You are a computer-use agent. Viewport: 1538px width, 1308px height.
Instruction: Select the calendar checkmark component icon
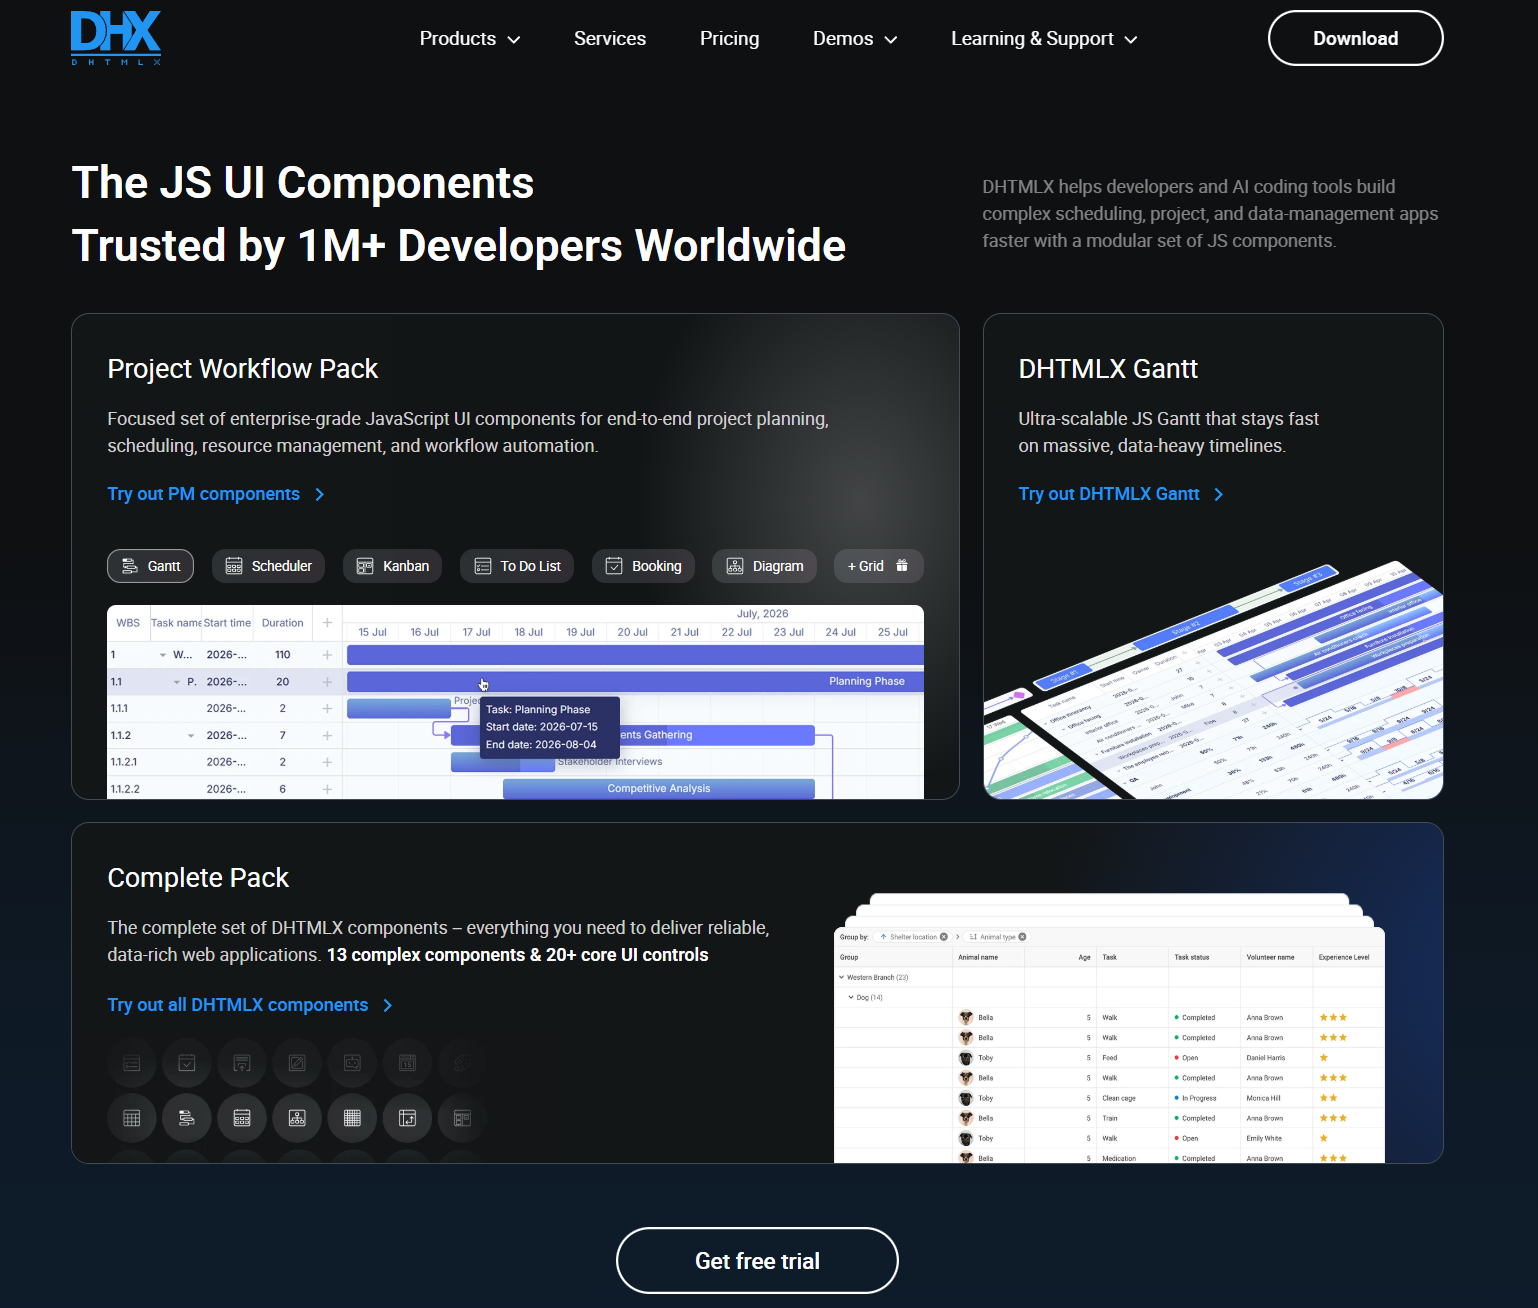[x=187, y=1063]
